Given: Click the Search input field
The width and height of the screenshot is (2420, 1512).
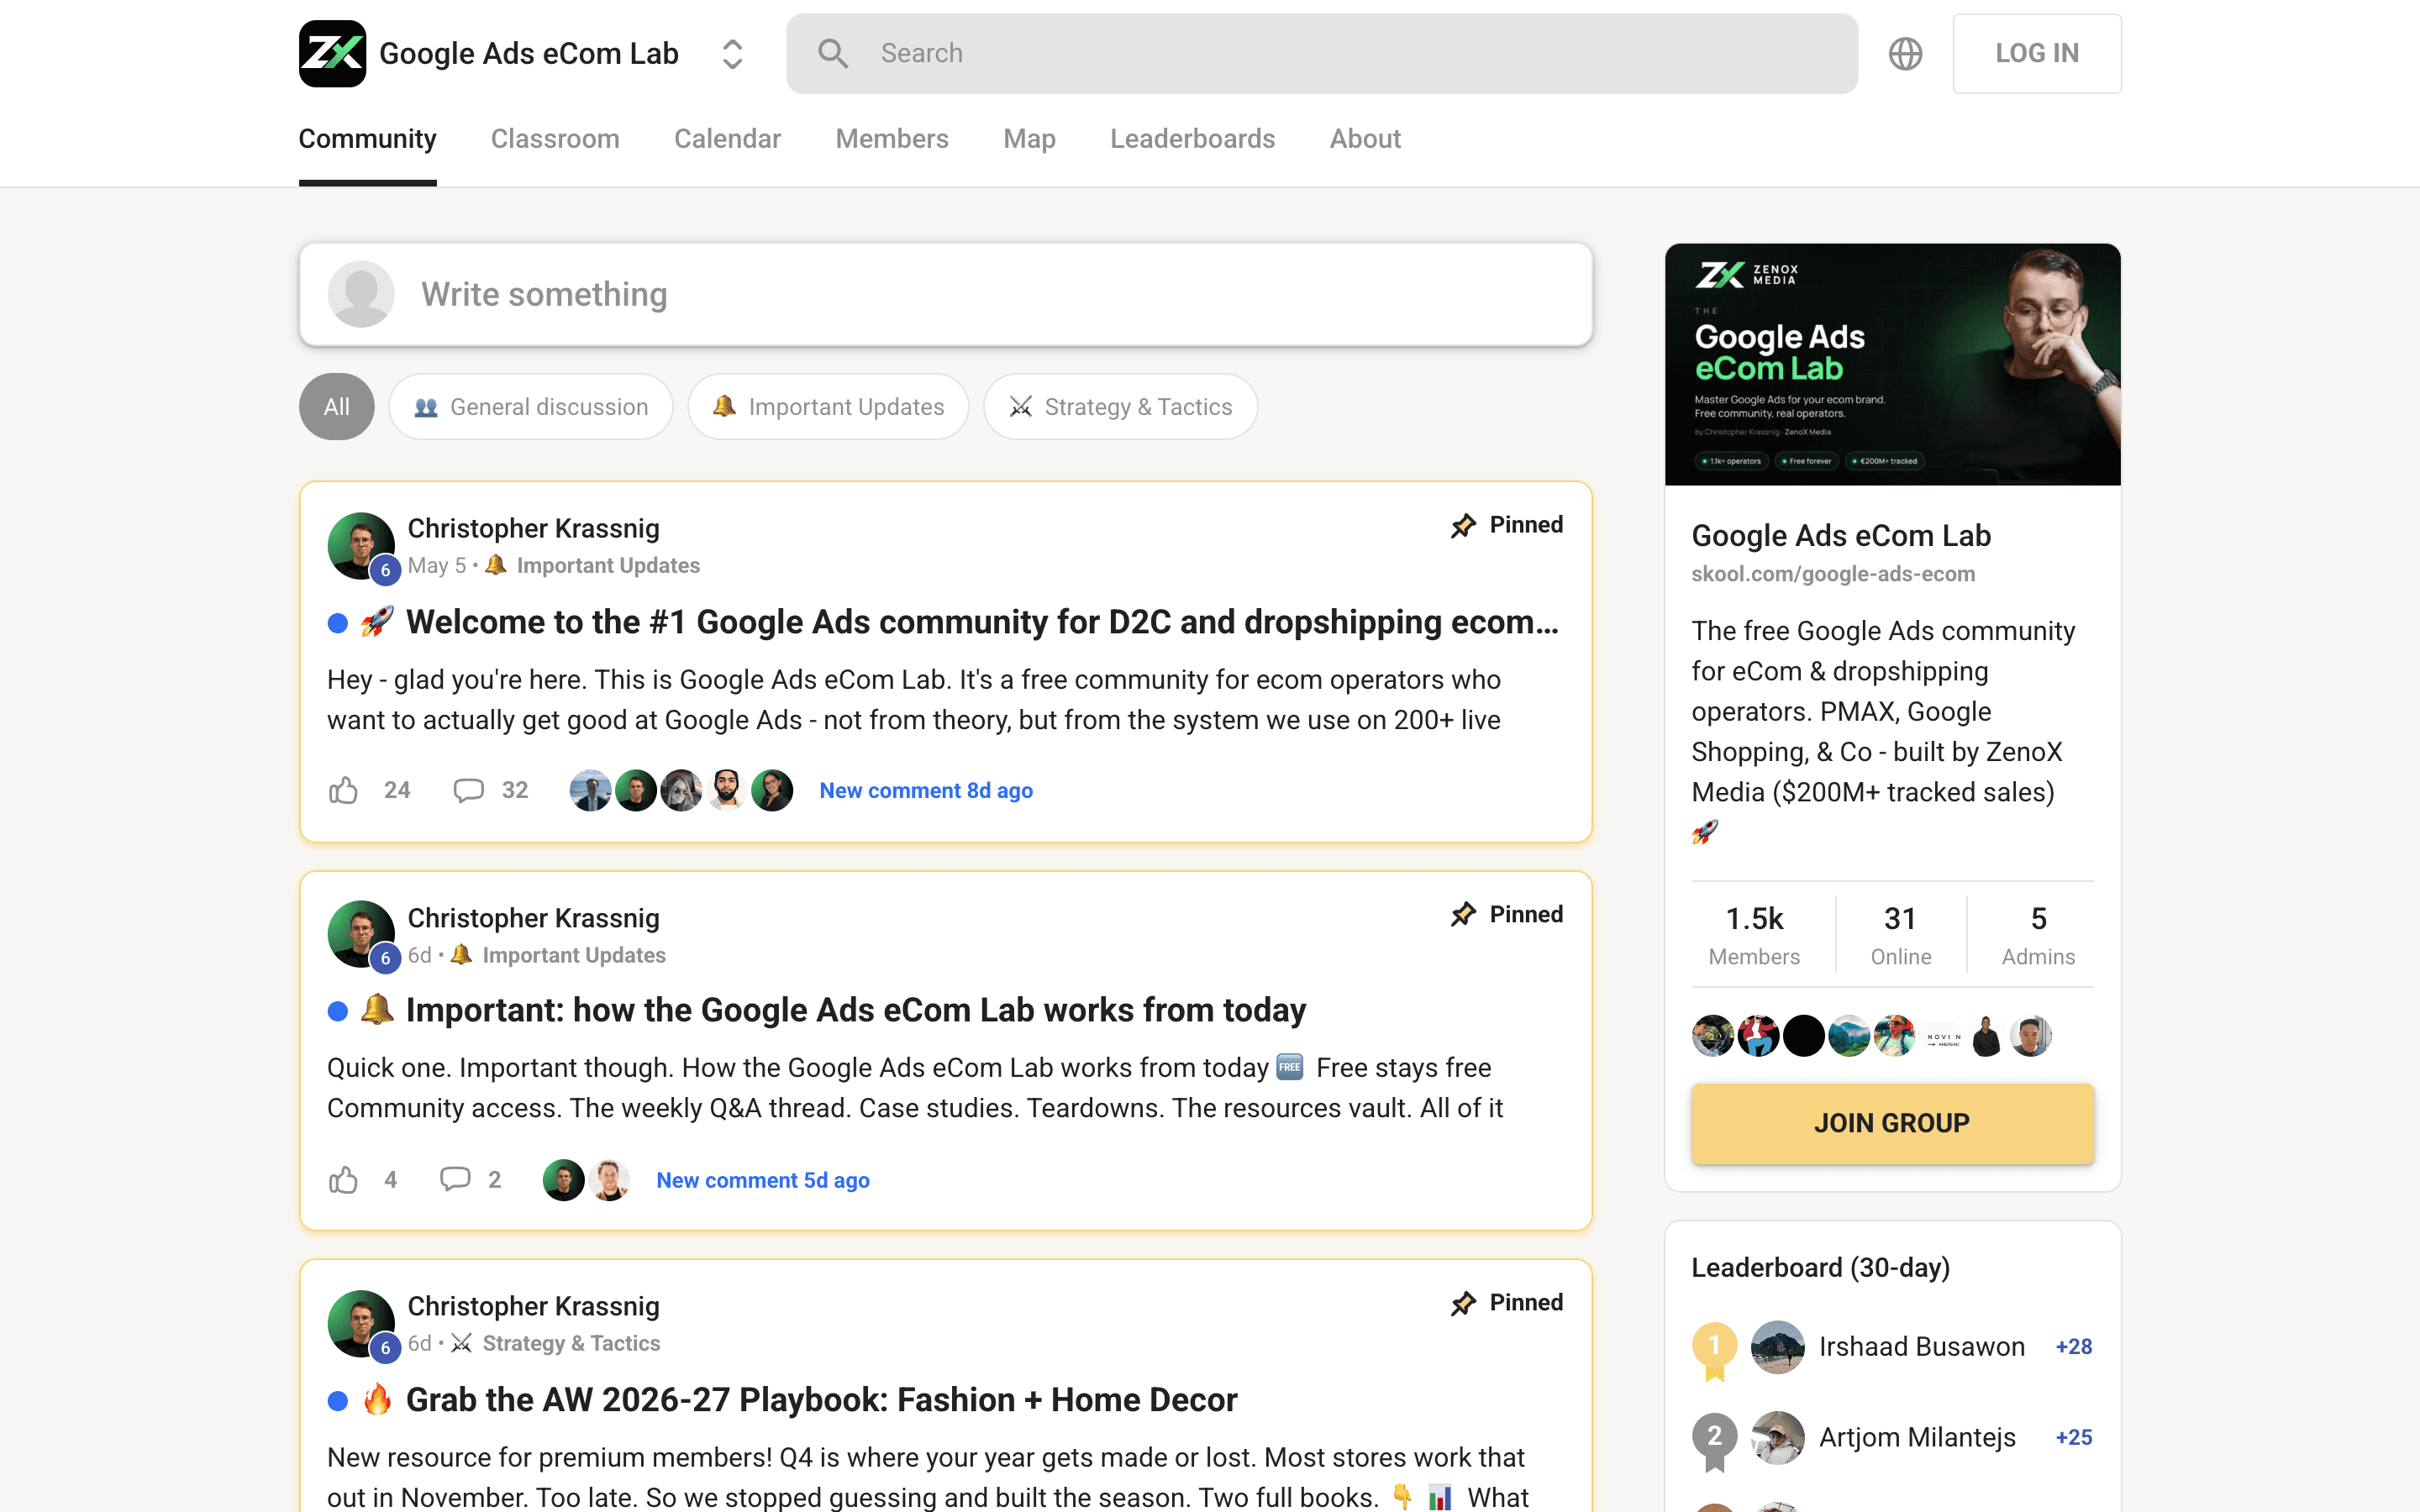Looking at the screenshot, I should (x=1321, y=54).
